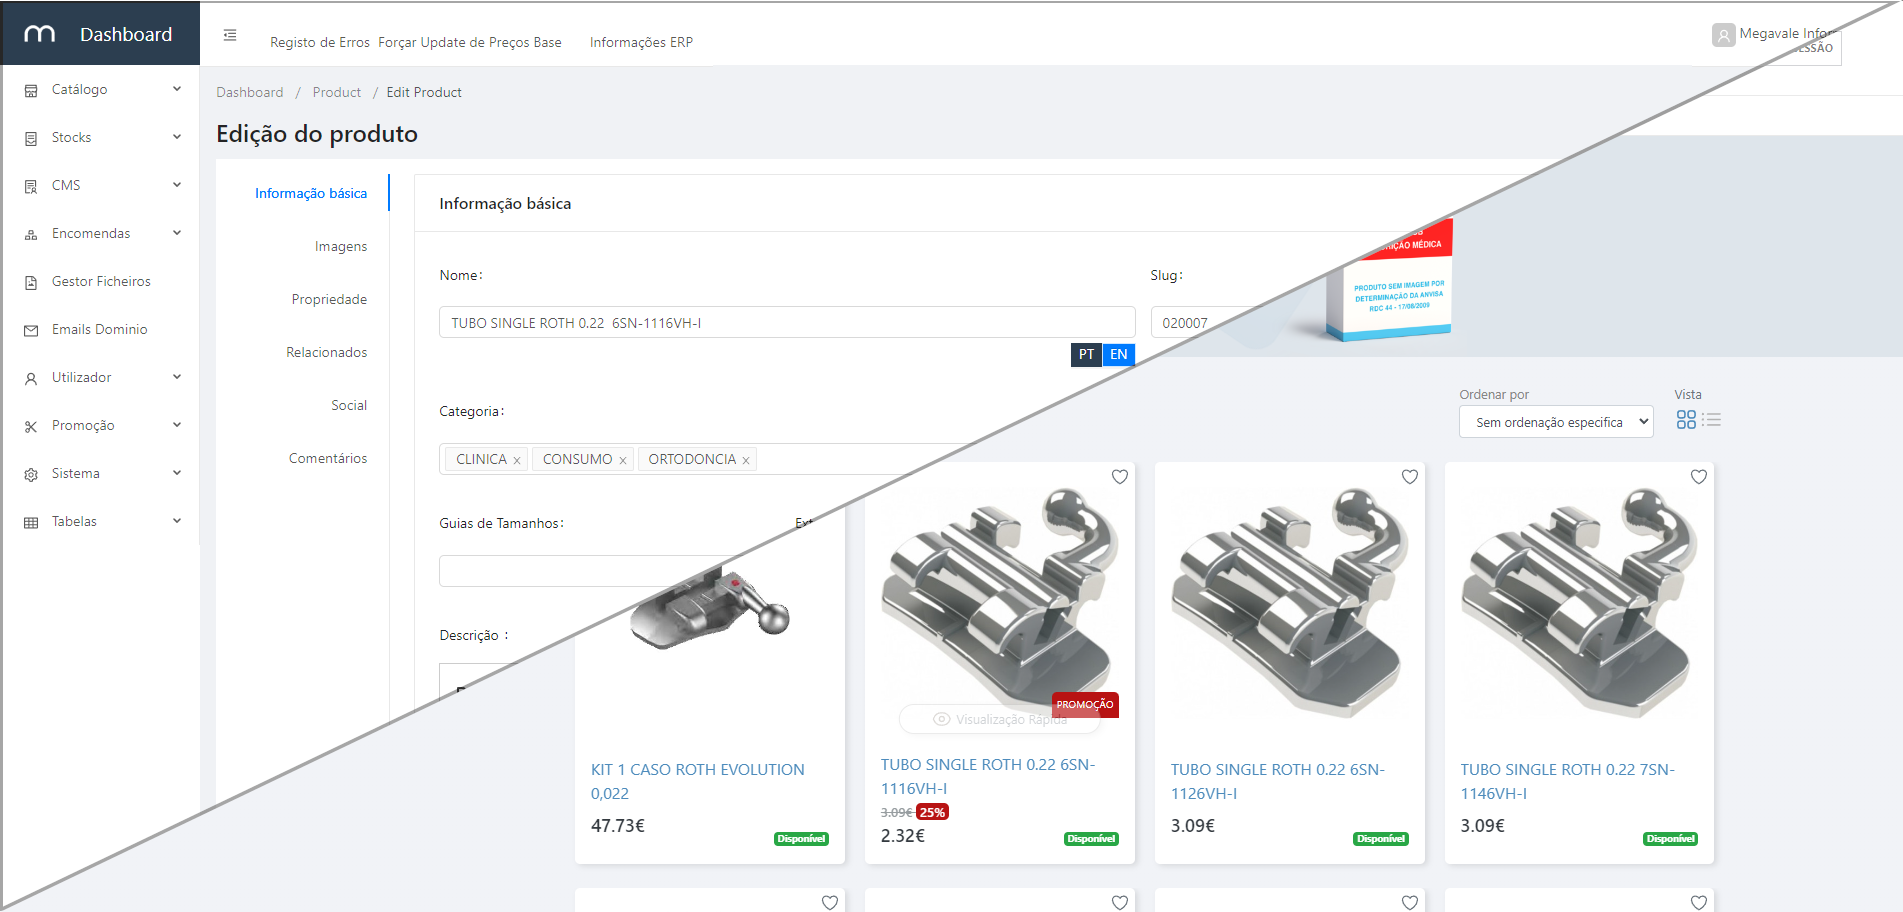Click the Nome text input field
The image size is (1903, 912).
coord(786,323)
